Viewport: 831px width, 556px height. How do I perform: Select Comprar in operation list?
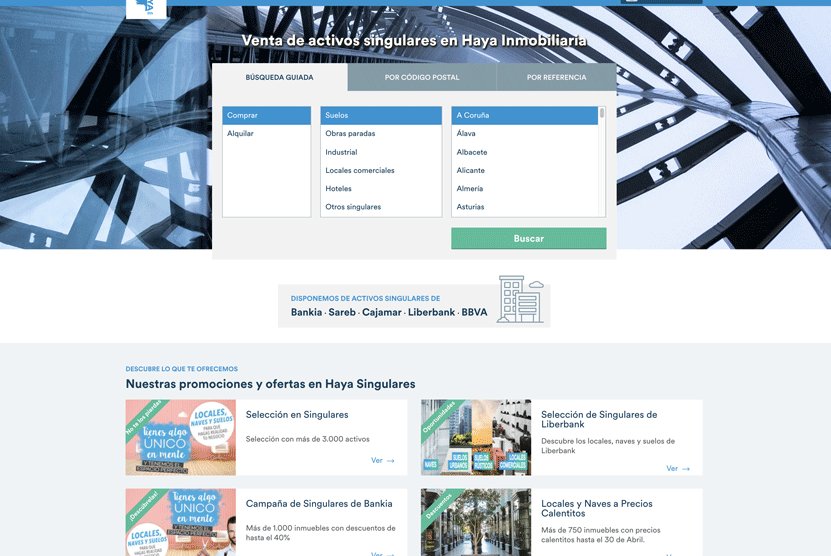pyautogui.click(x=267, y=115)
